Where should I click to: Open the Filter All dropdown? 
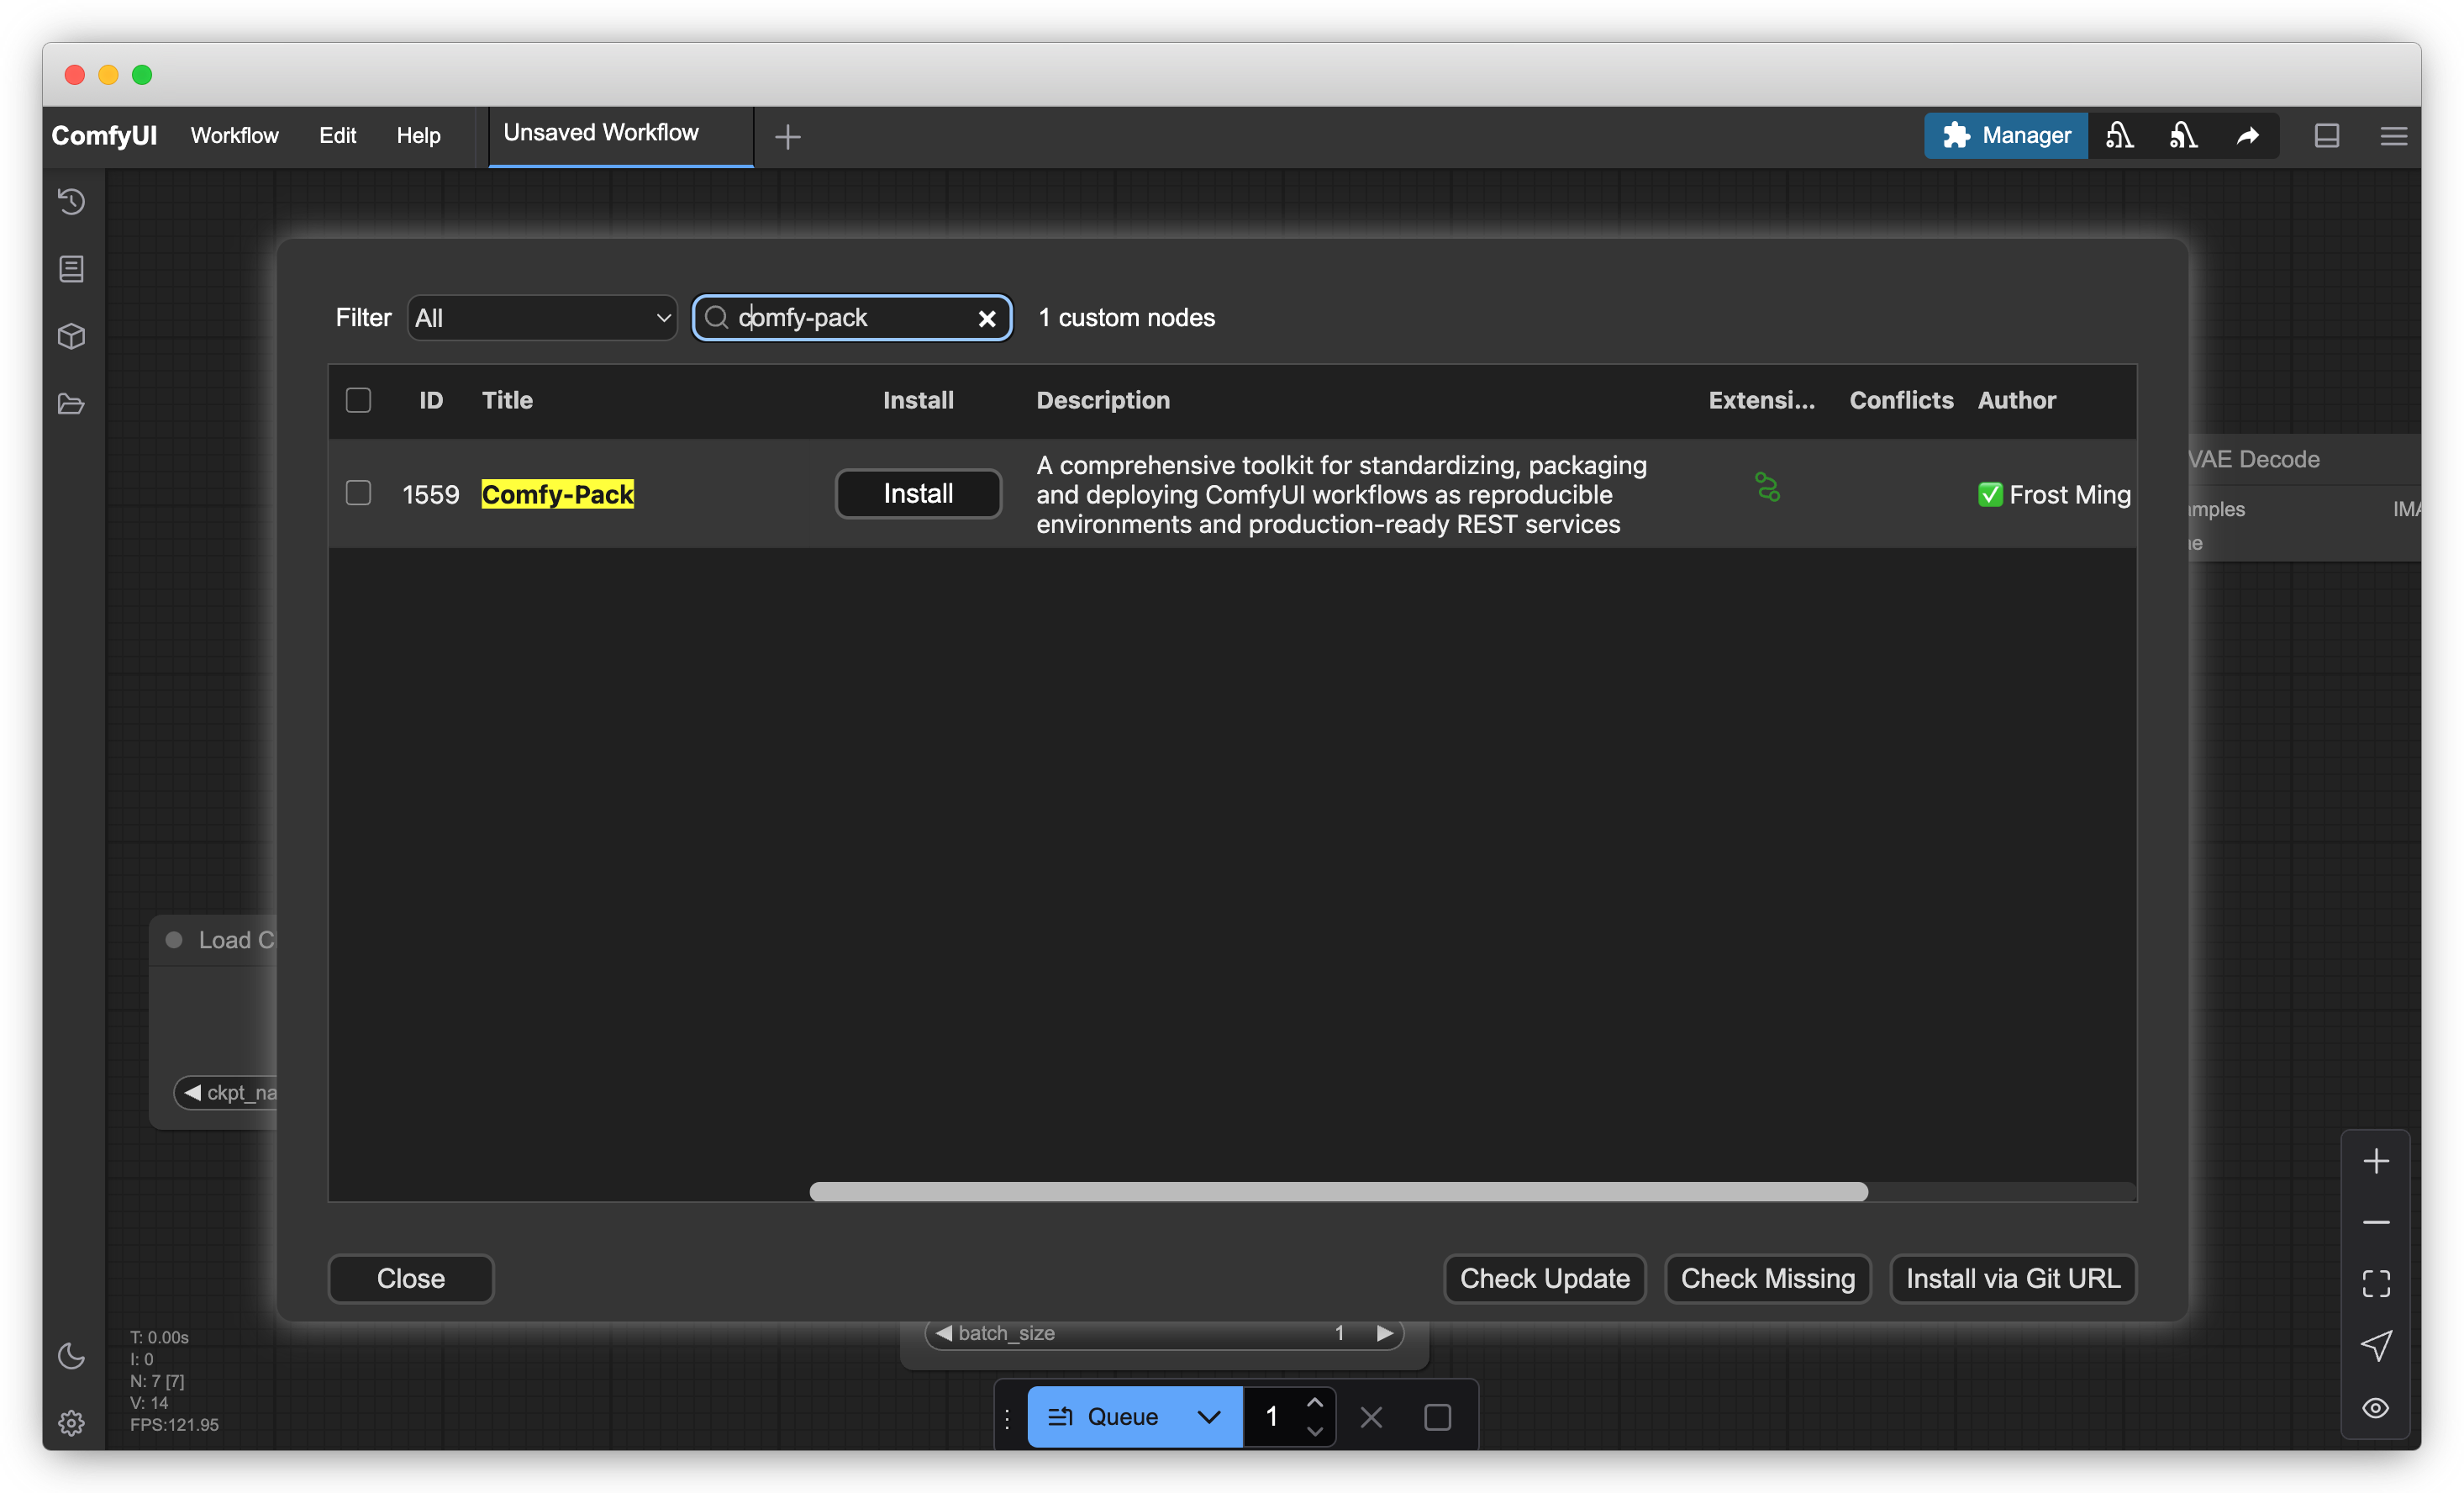[542, 318]
